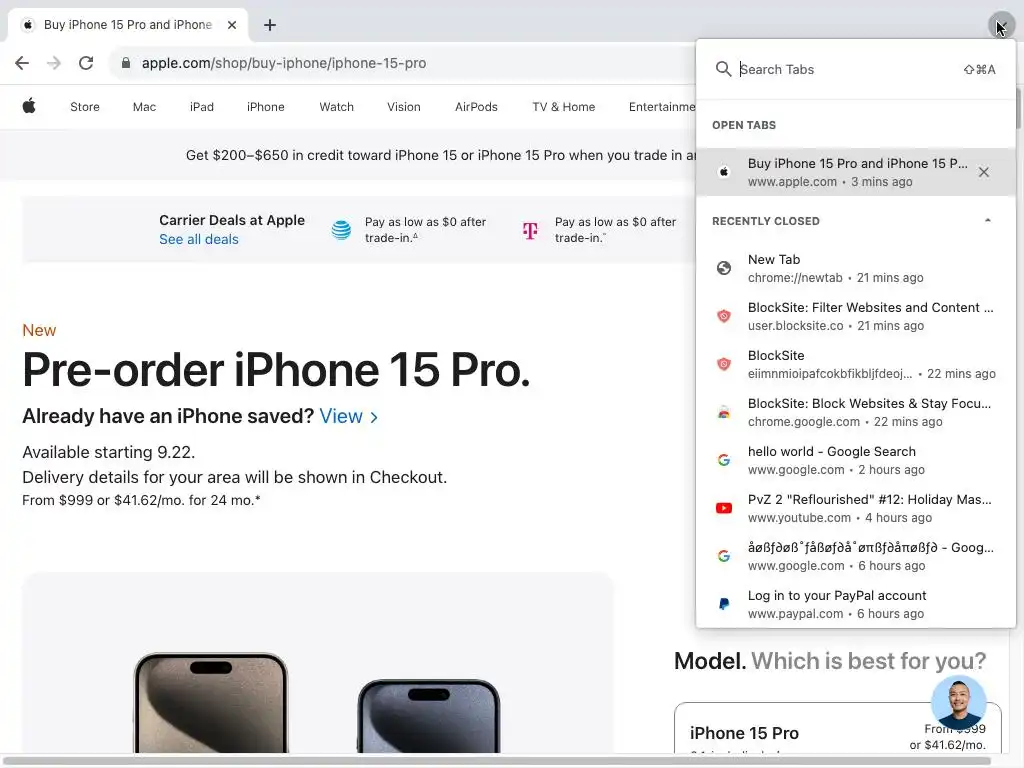The height and width of the screenshot is (768, 1024).
Task: Open the Vision menu in Apple nav
Action: (404, 106)
